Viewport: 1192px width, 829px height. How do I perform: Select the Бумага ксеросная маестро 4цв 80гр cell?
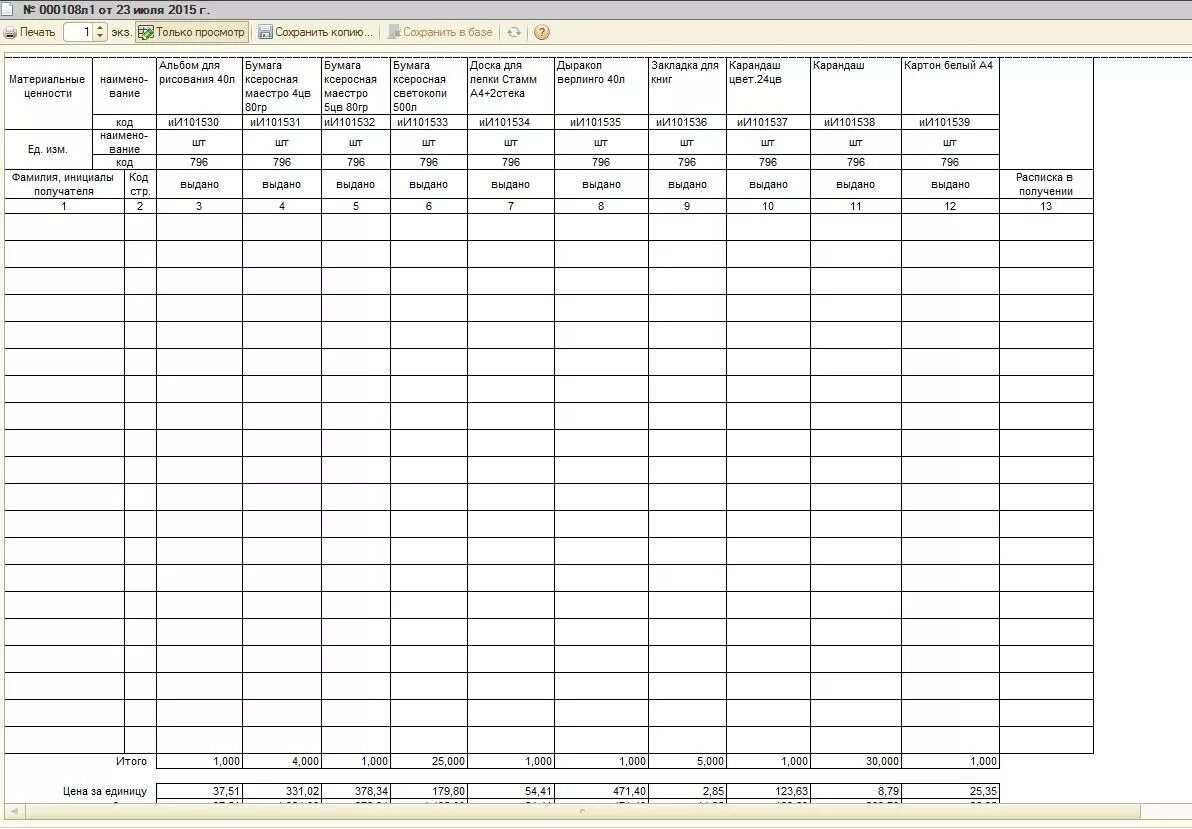282,86
